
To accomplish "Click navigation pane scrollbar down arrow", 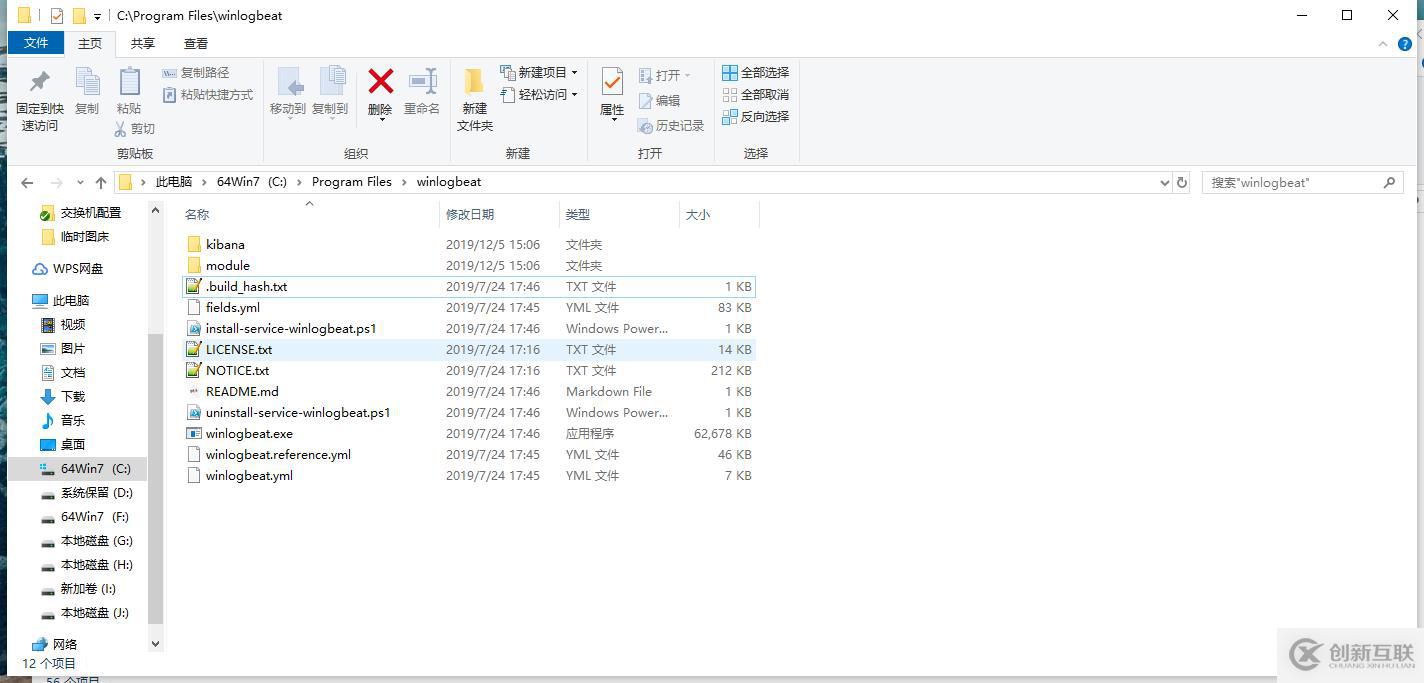I will pyautogui.click(x=155, y=644).
